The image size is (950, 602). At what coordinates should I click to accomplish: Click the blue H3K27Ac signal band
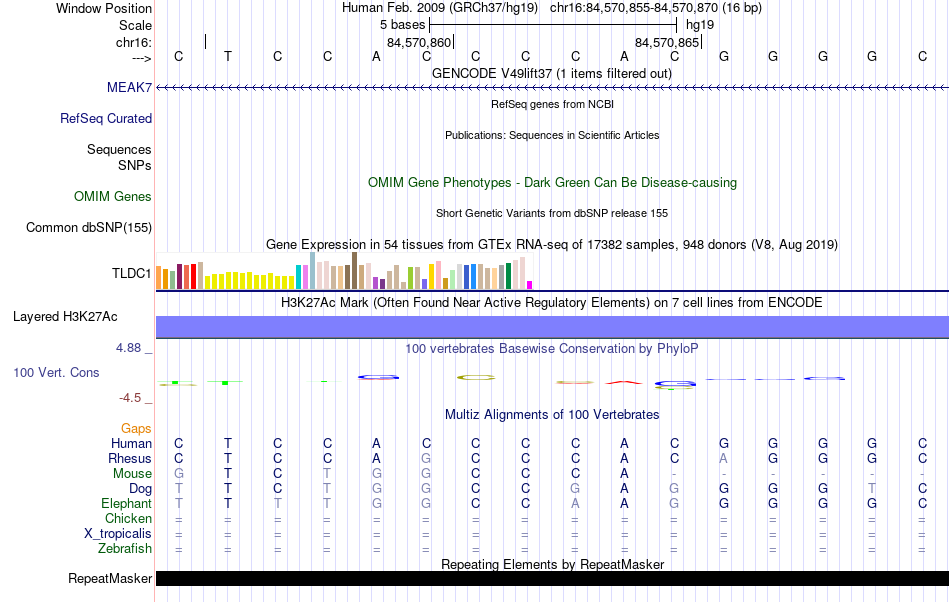[552, 326]
